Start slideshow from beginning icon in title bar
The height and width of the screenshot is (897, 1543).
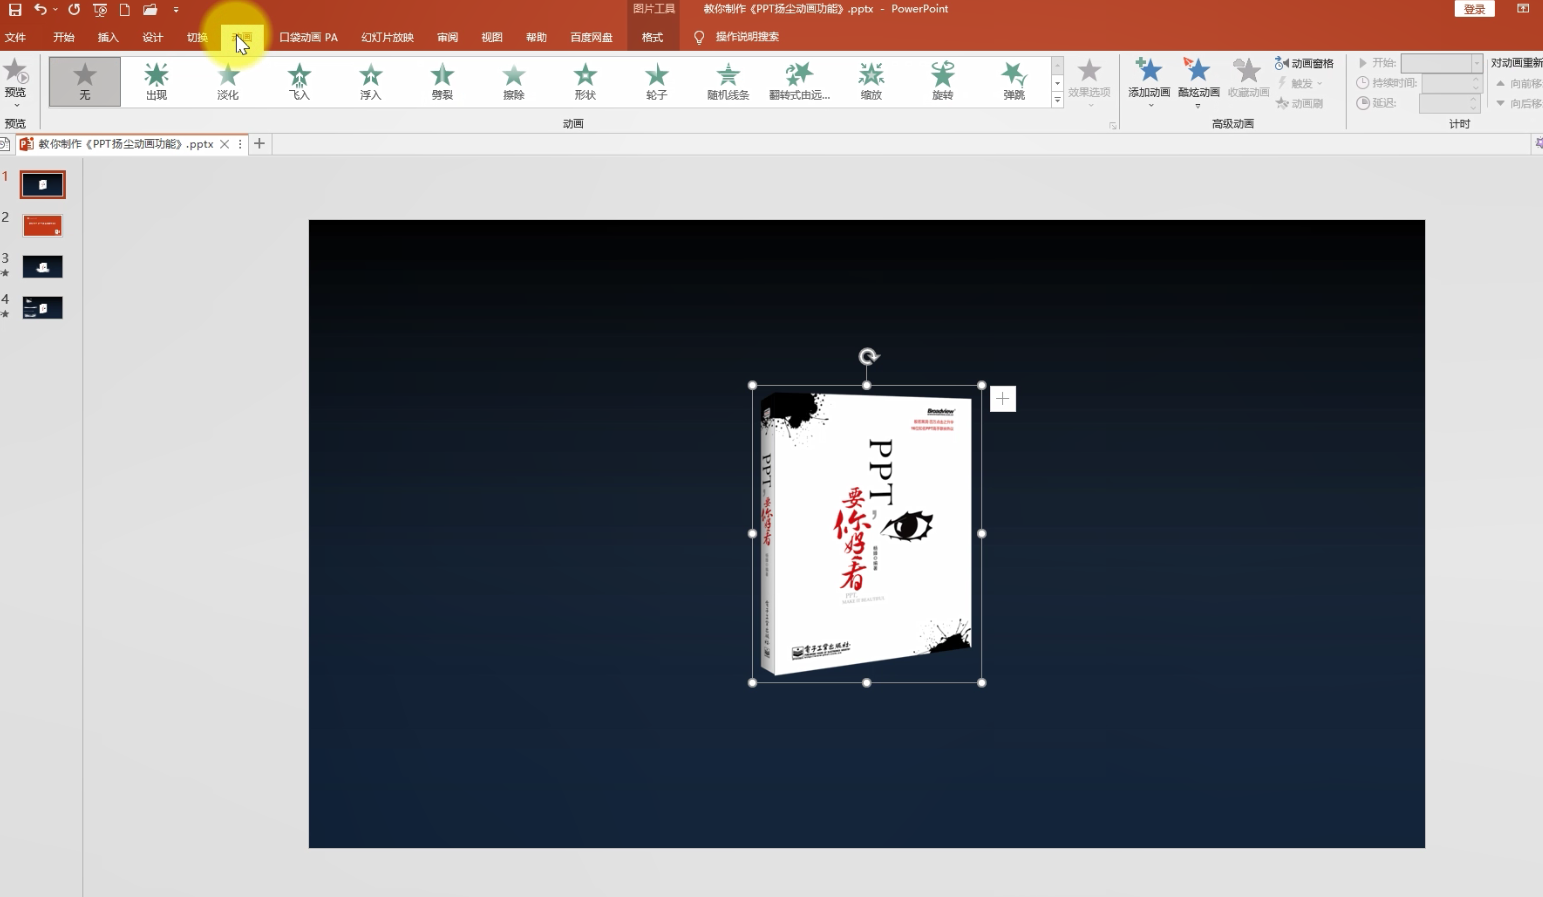(x=100, y=10)
